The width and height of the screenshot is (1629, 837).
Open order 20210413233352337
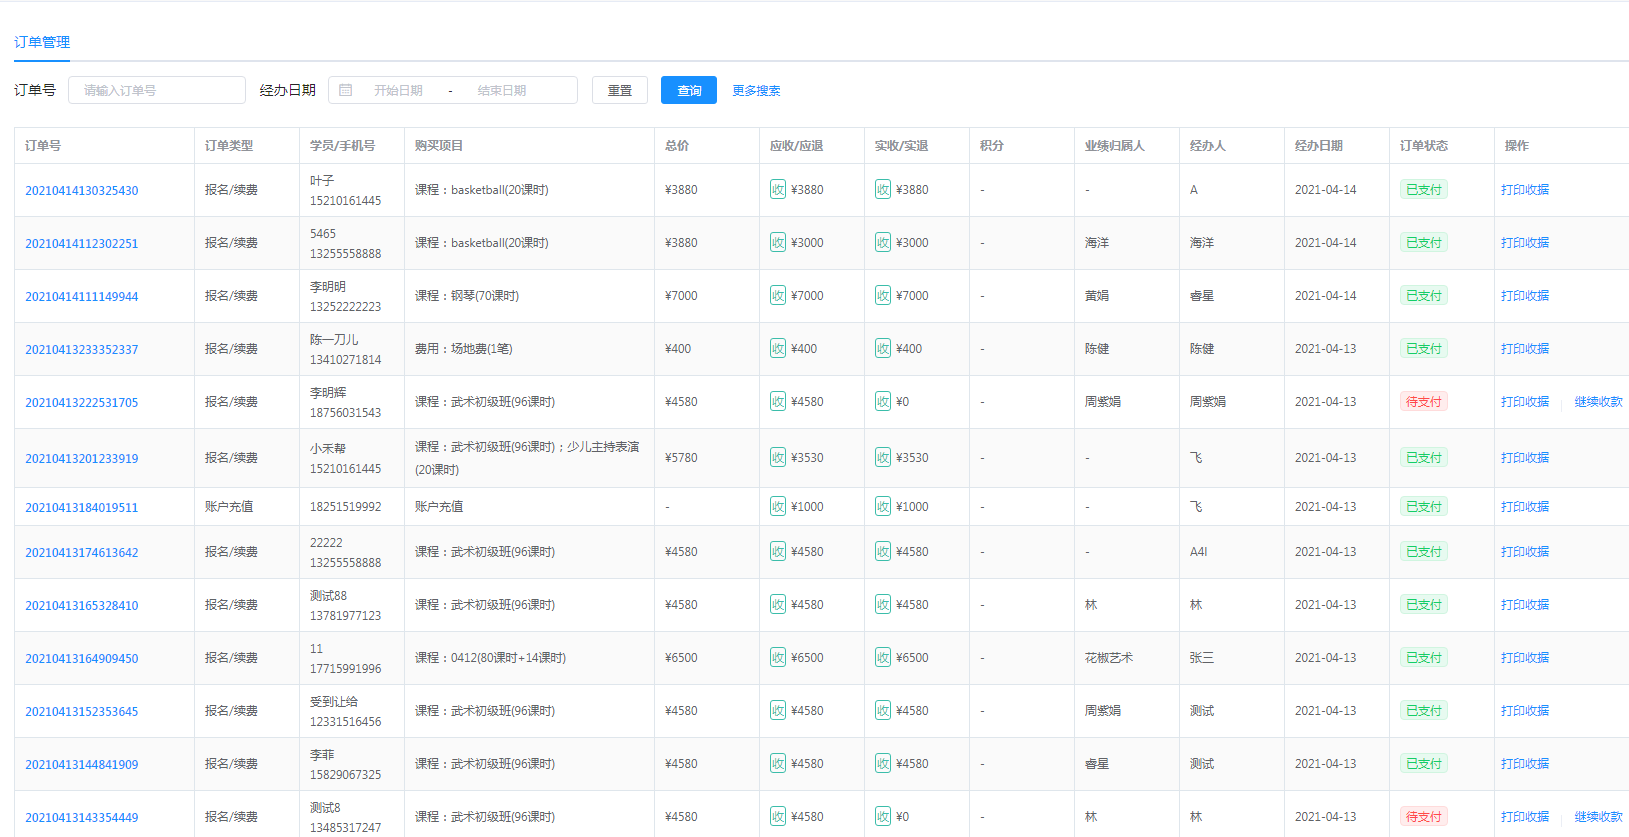click(x=82, y=349)
